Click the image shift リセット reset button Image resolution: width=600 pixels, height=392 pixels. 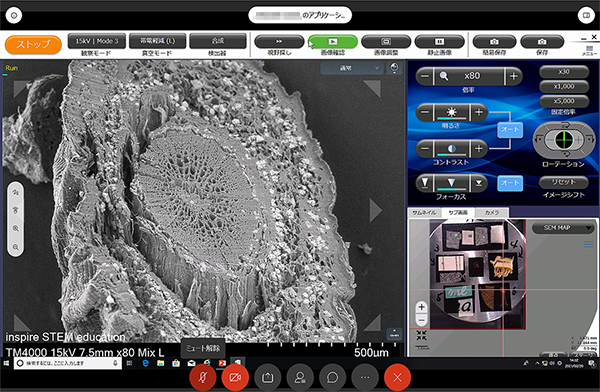click(x=563, y=182)
